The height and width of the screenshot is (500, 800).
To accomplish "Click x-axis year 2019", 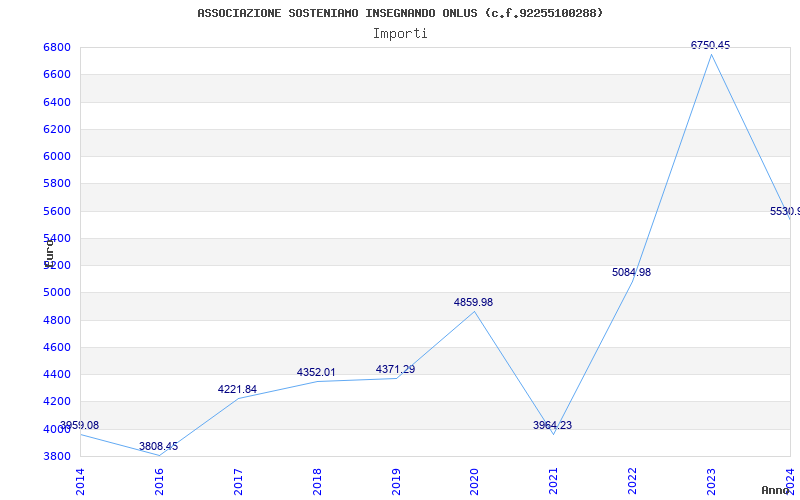I will point(395,482).
